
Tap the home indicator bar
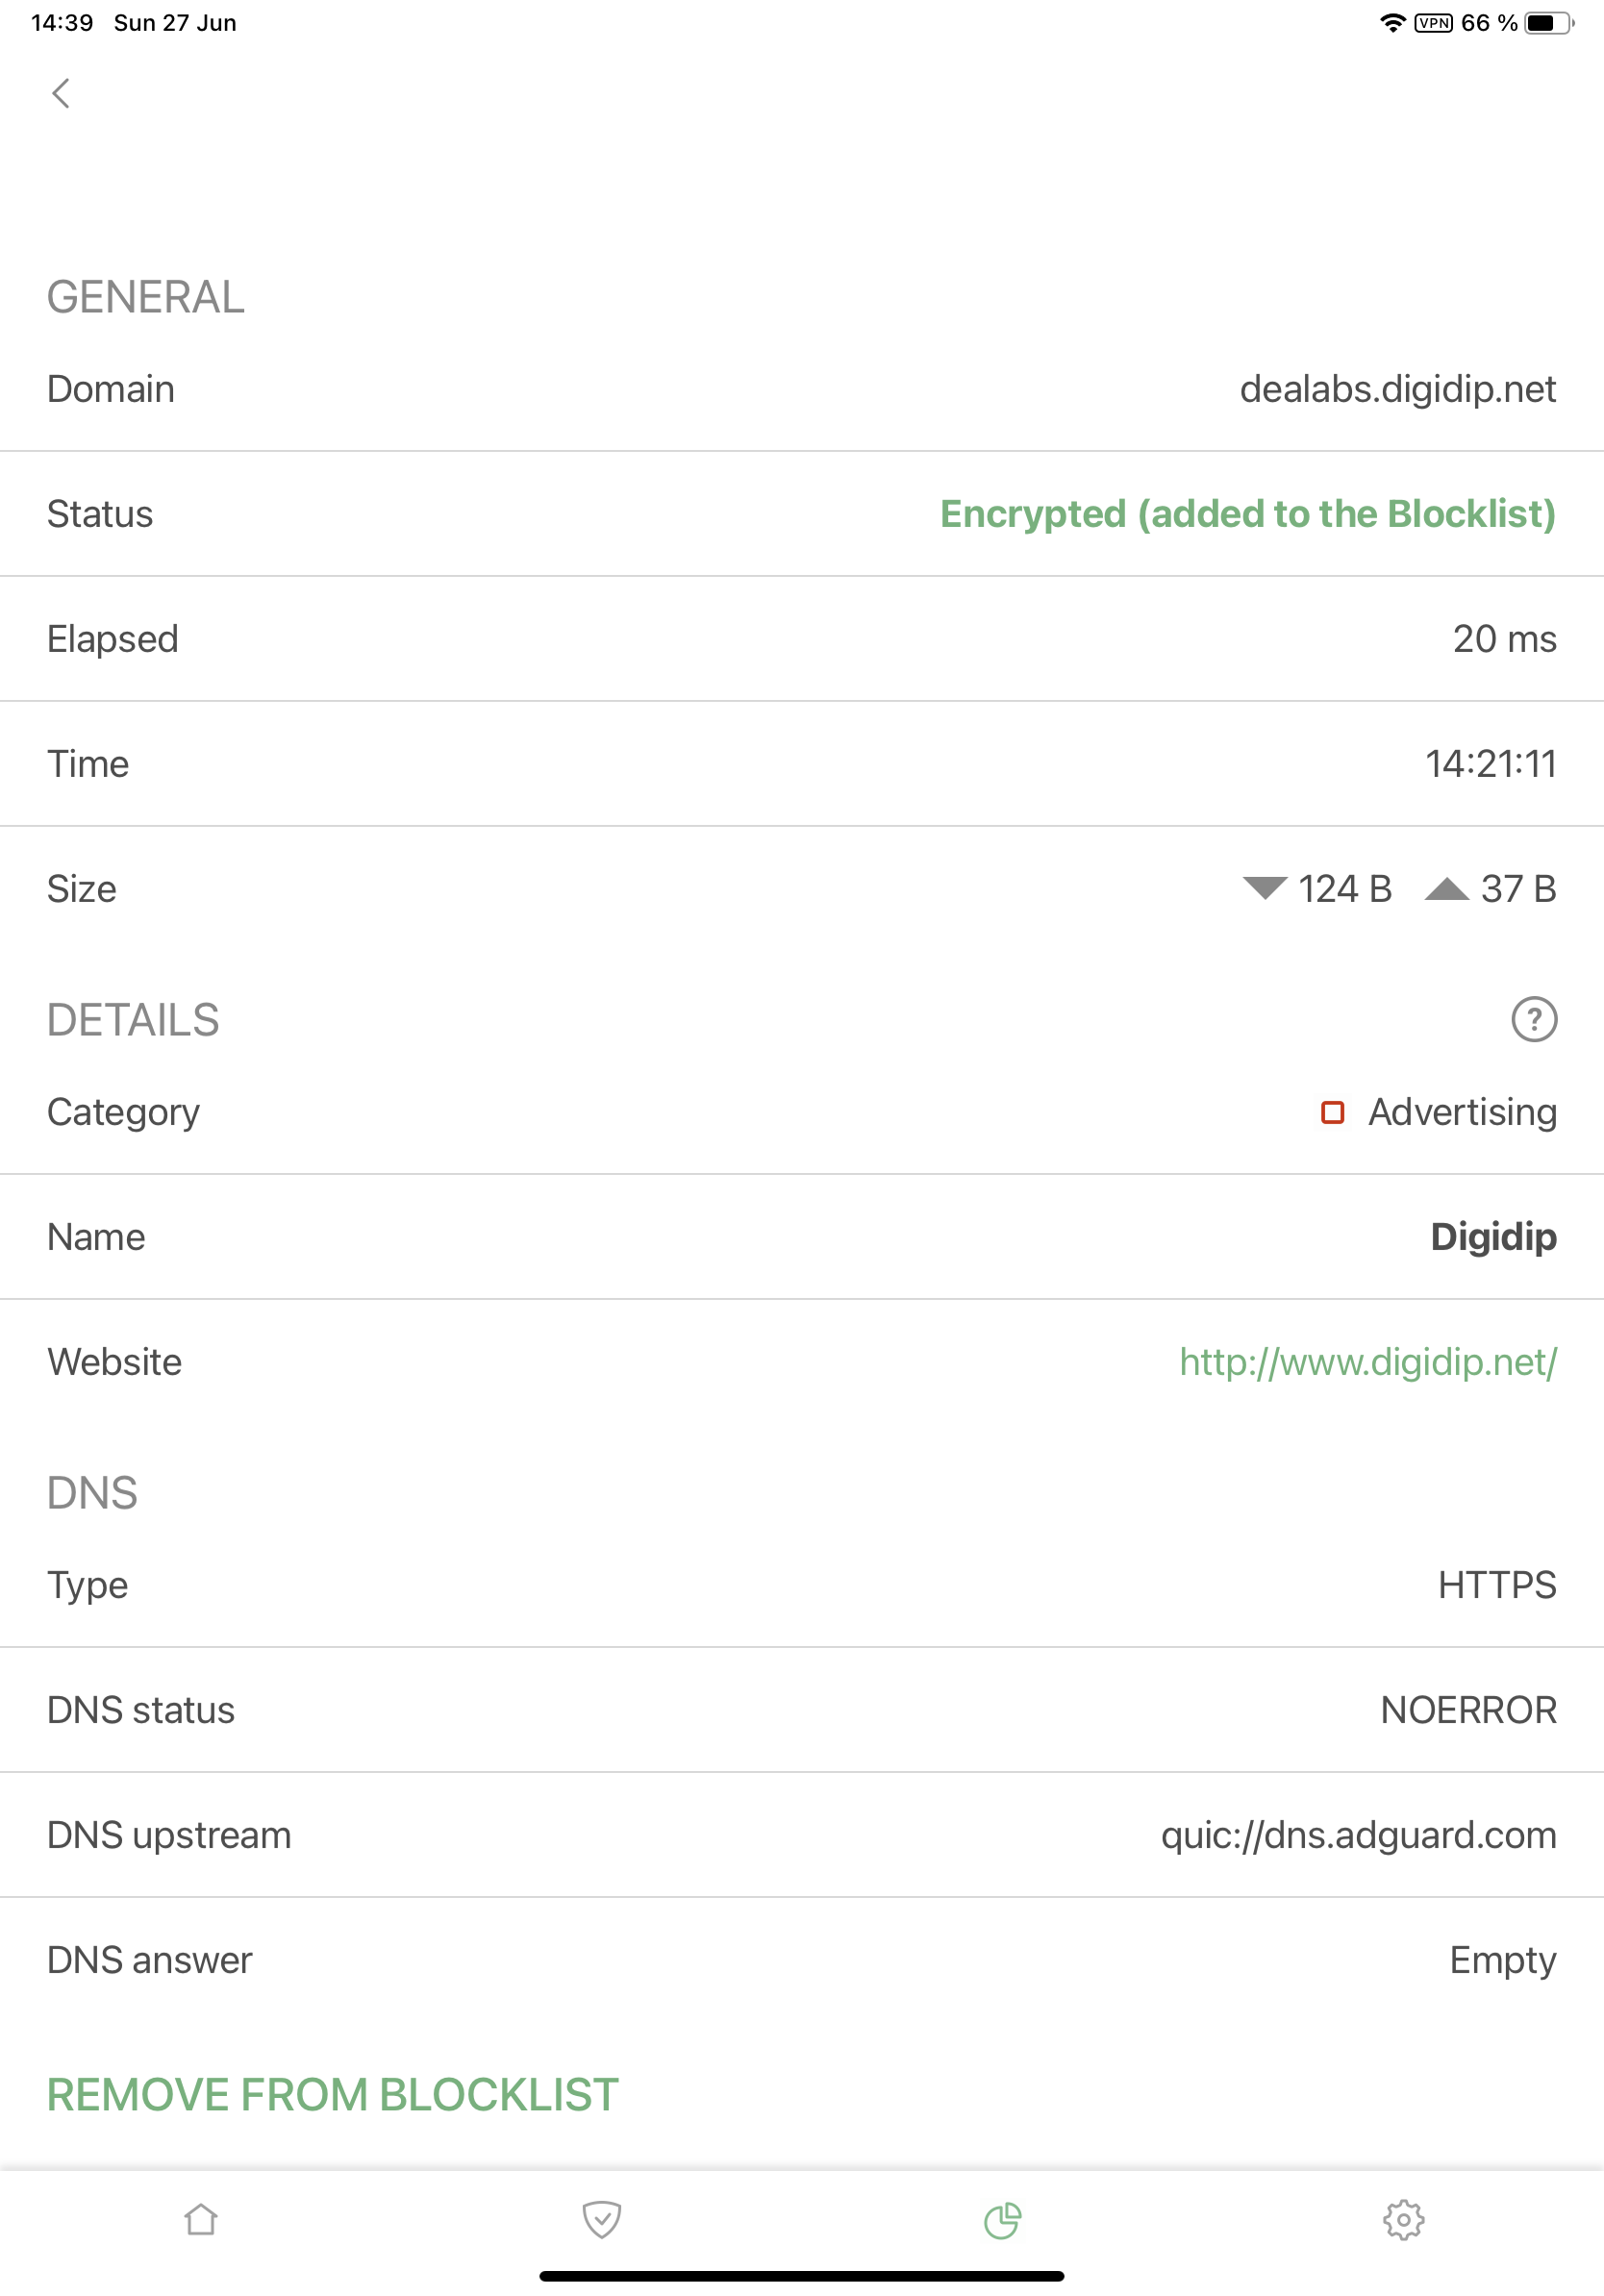tap(802, 2274)
